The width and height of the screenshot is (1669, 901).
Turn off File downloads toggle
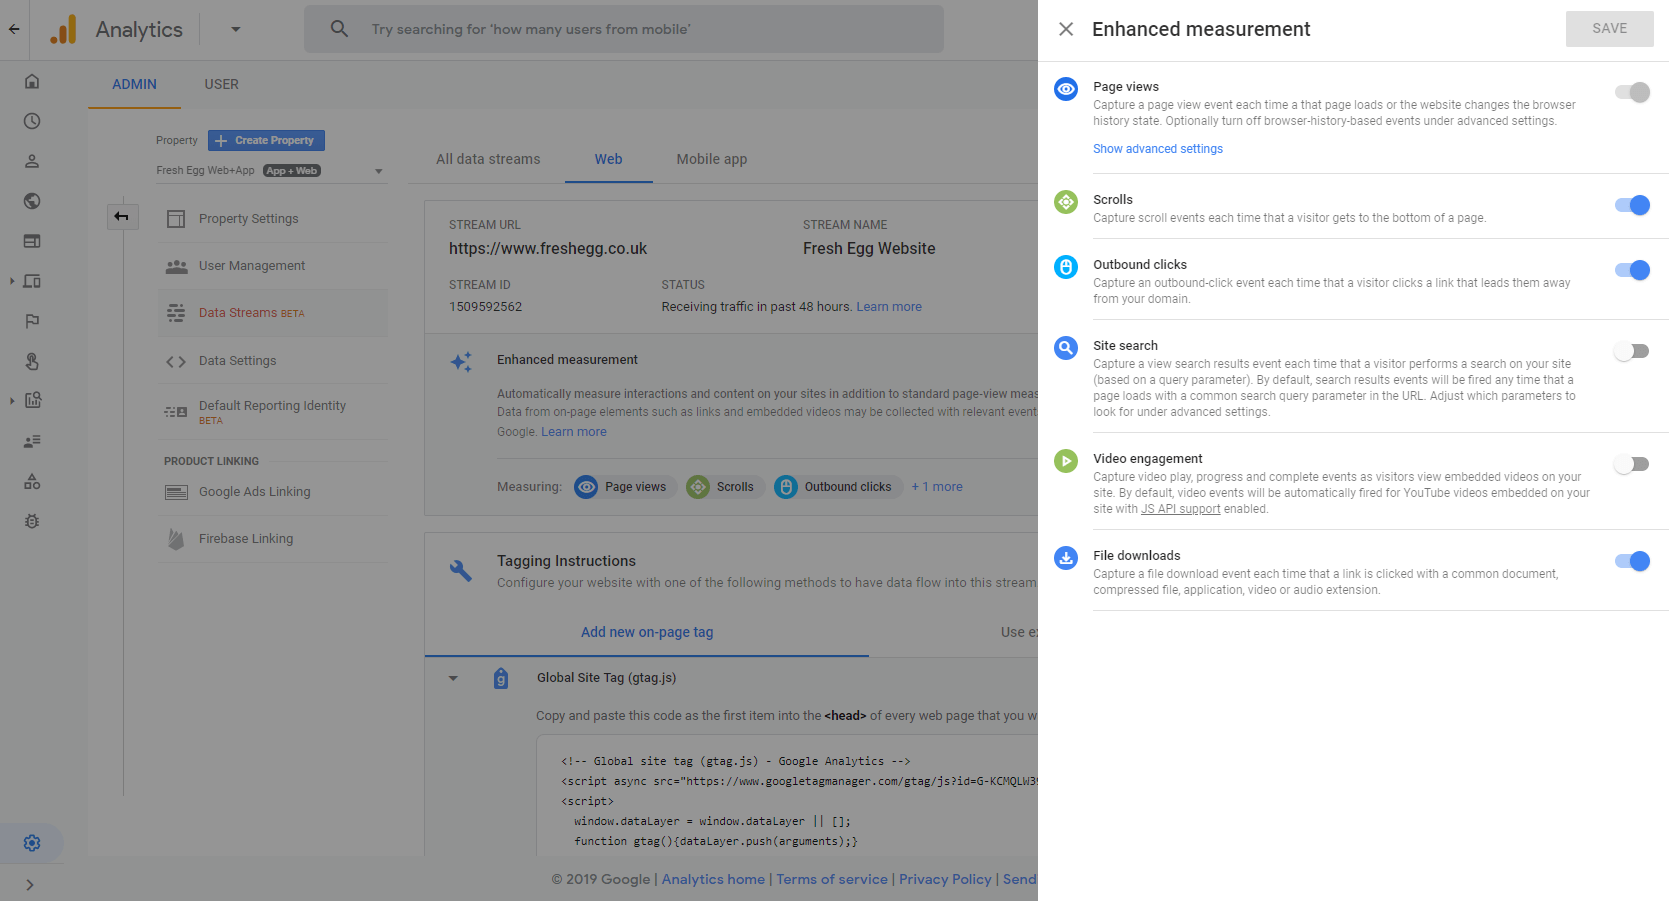(1632, 561)
